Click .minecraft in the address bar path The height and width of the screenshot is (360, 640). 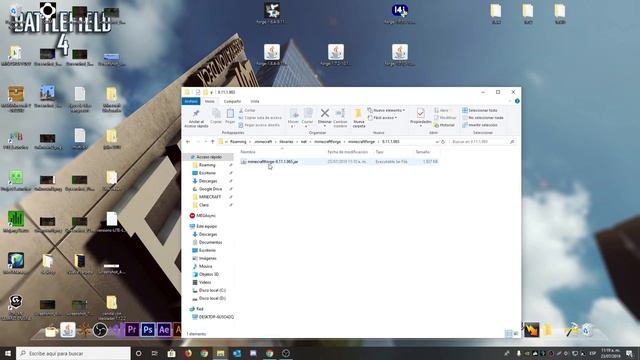[x=263, y=142]
